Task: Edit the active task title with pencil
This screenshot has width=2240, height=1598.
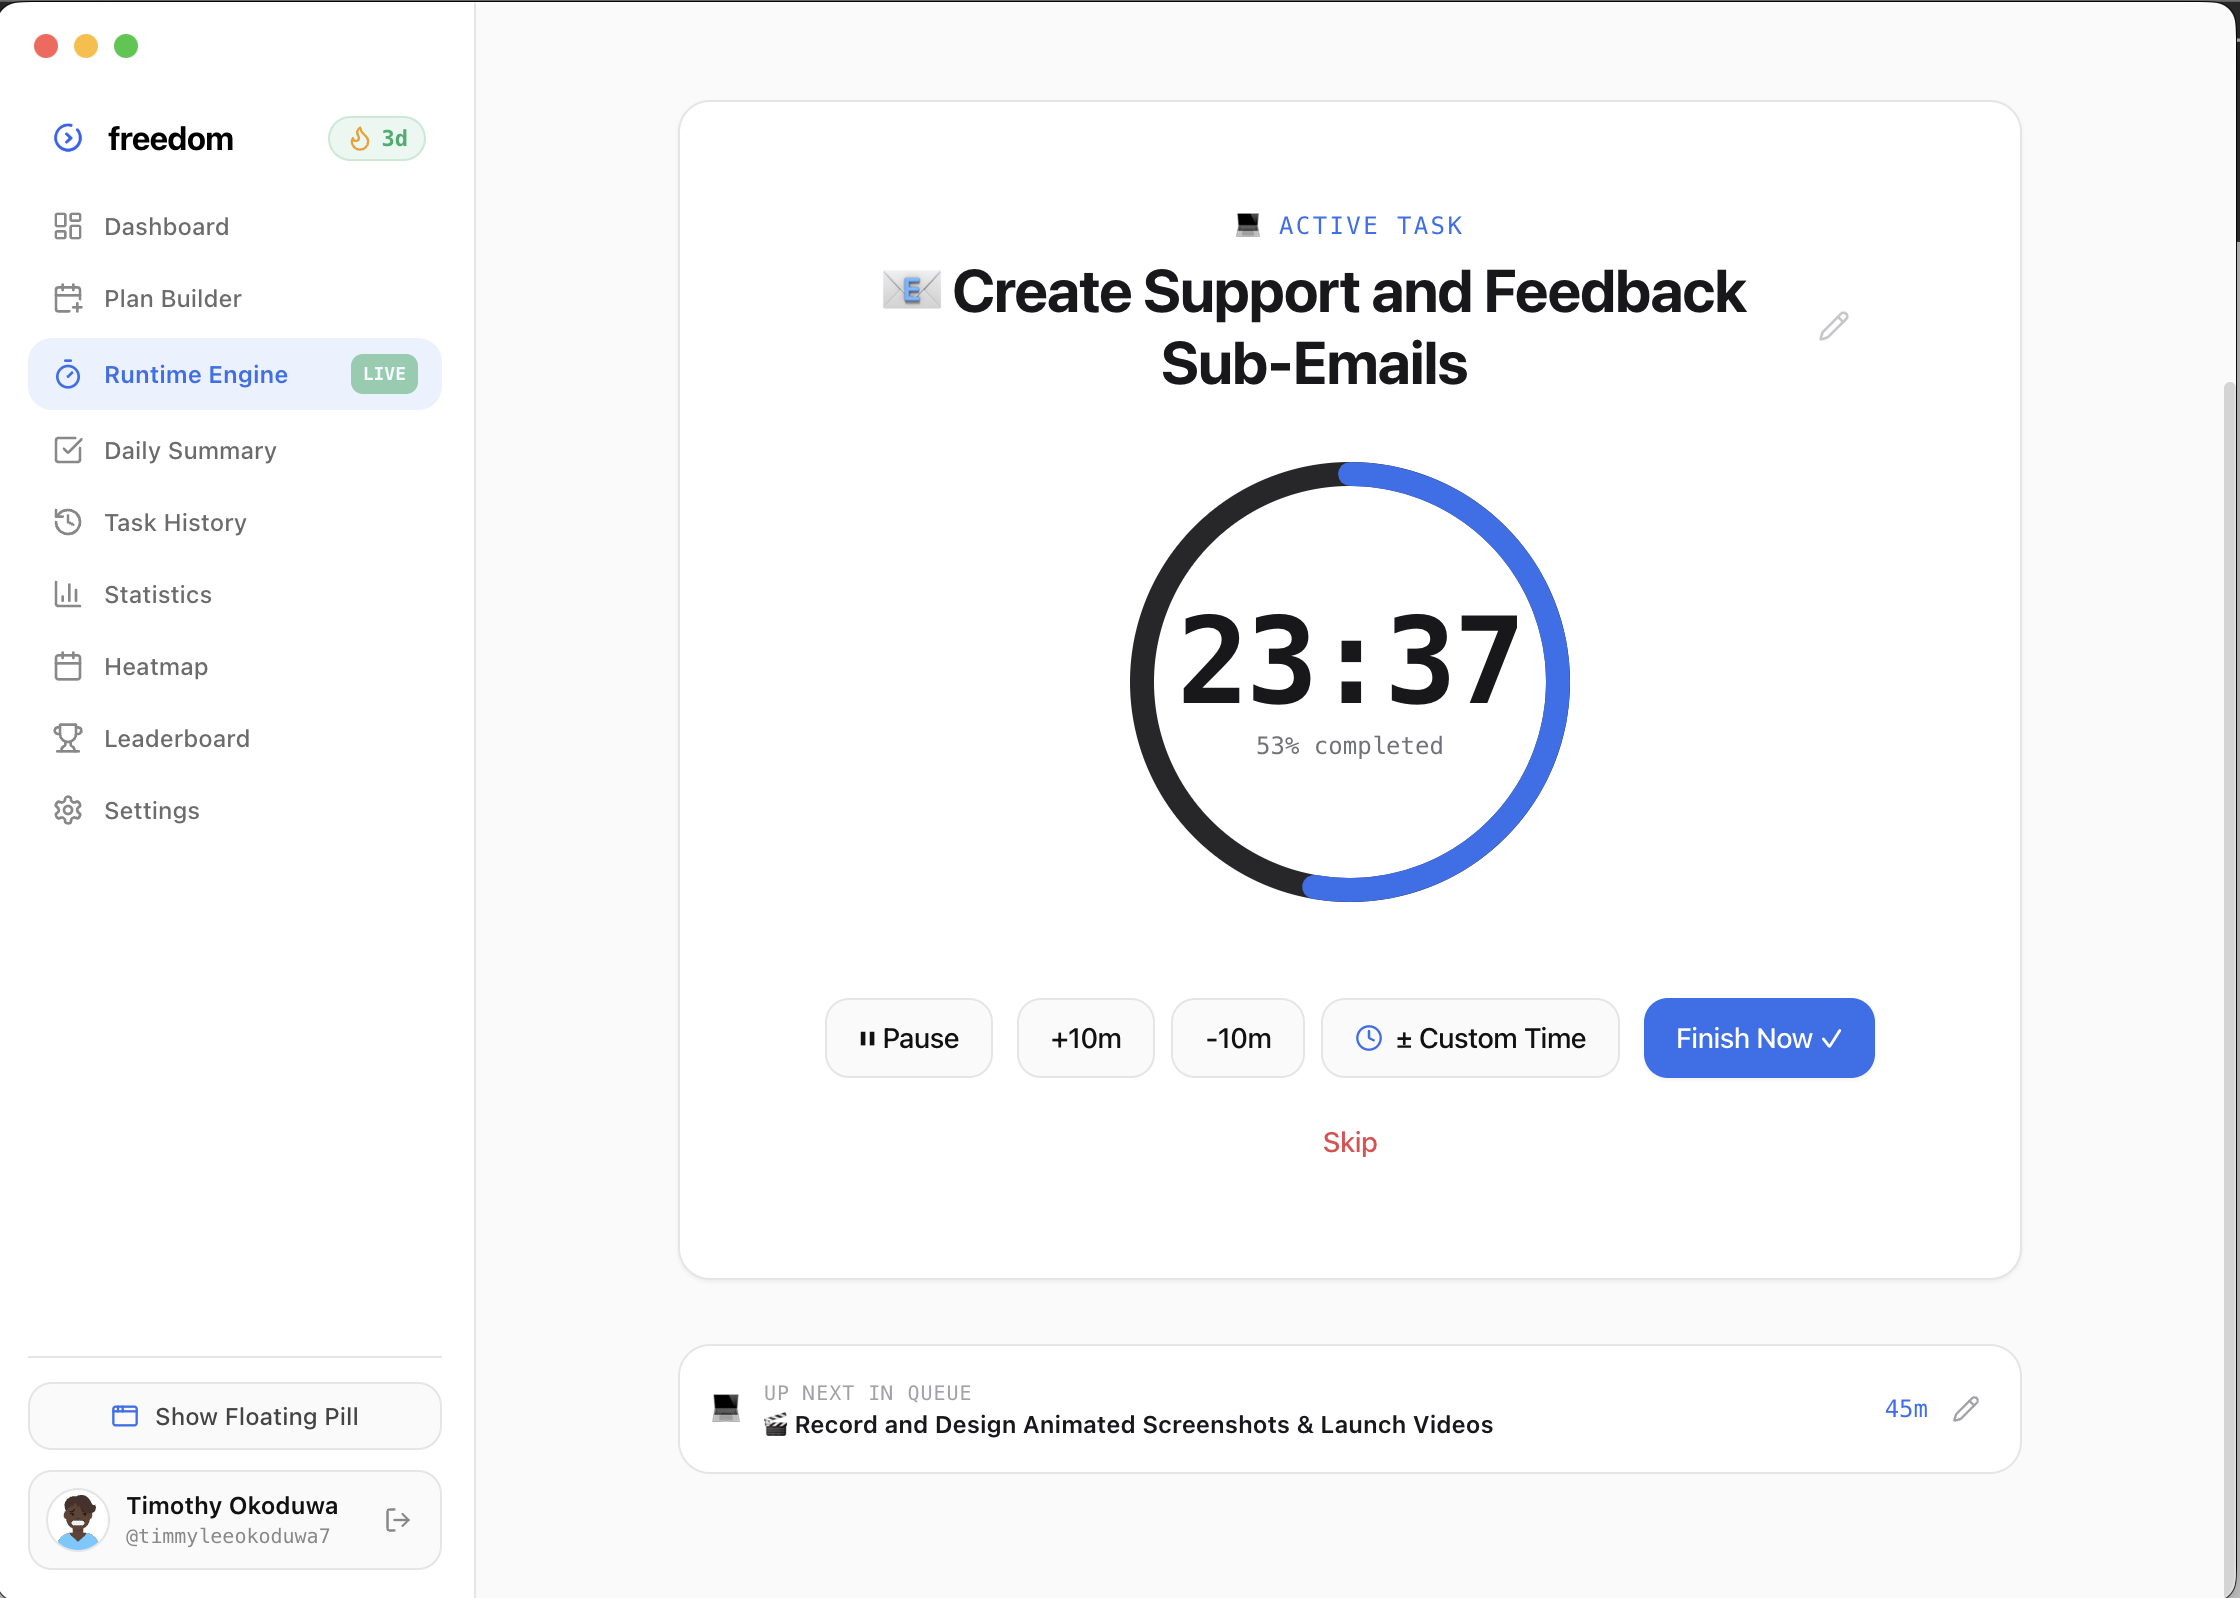Action: [x=1833, y=326]
